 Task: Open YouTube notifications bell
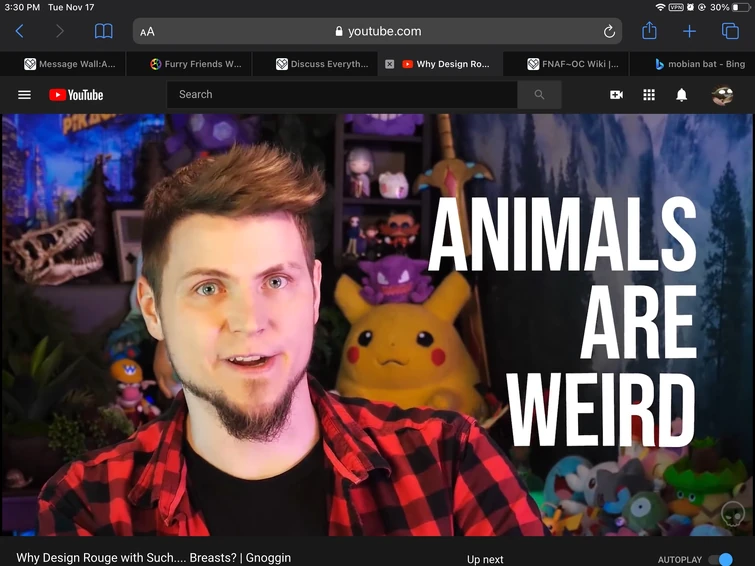[681, 95]
